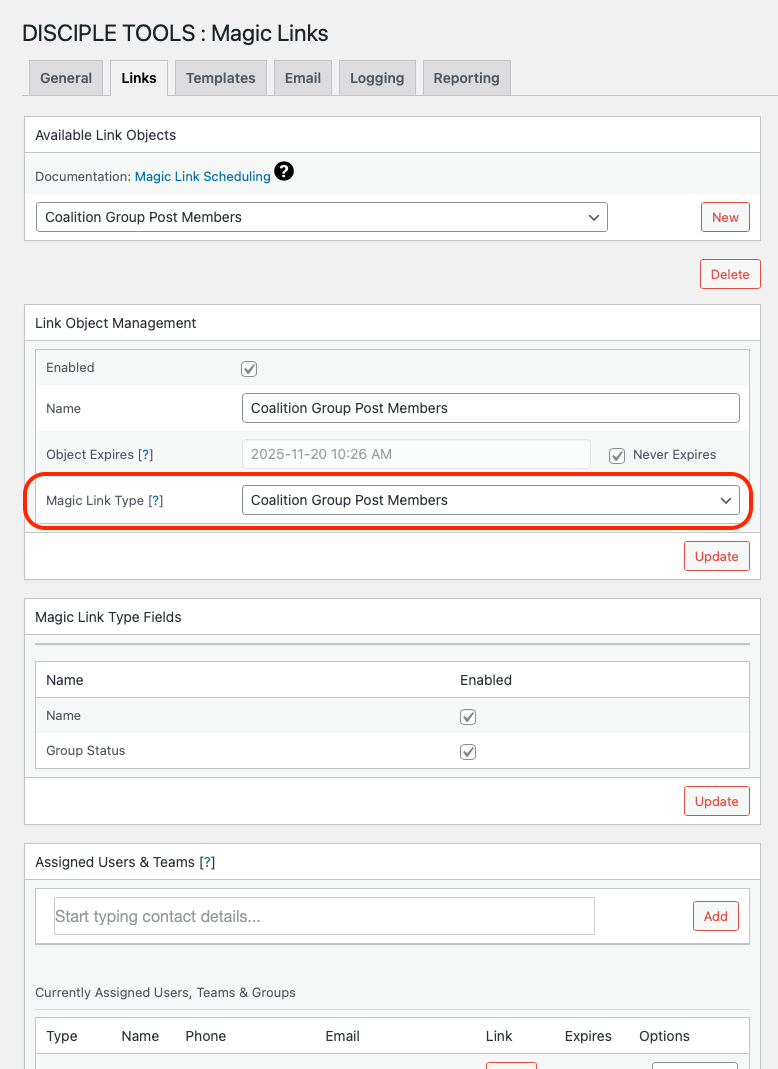778x1069 pixels.
Task: Click the contact details search field
Action: click(x=324, y=916)
